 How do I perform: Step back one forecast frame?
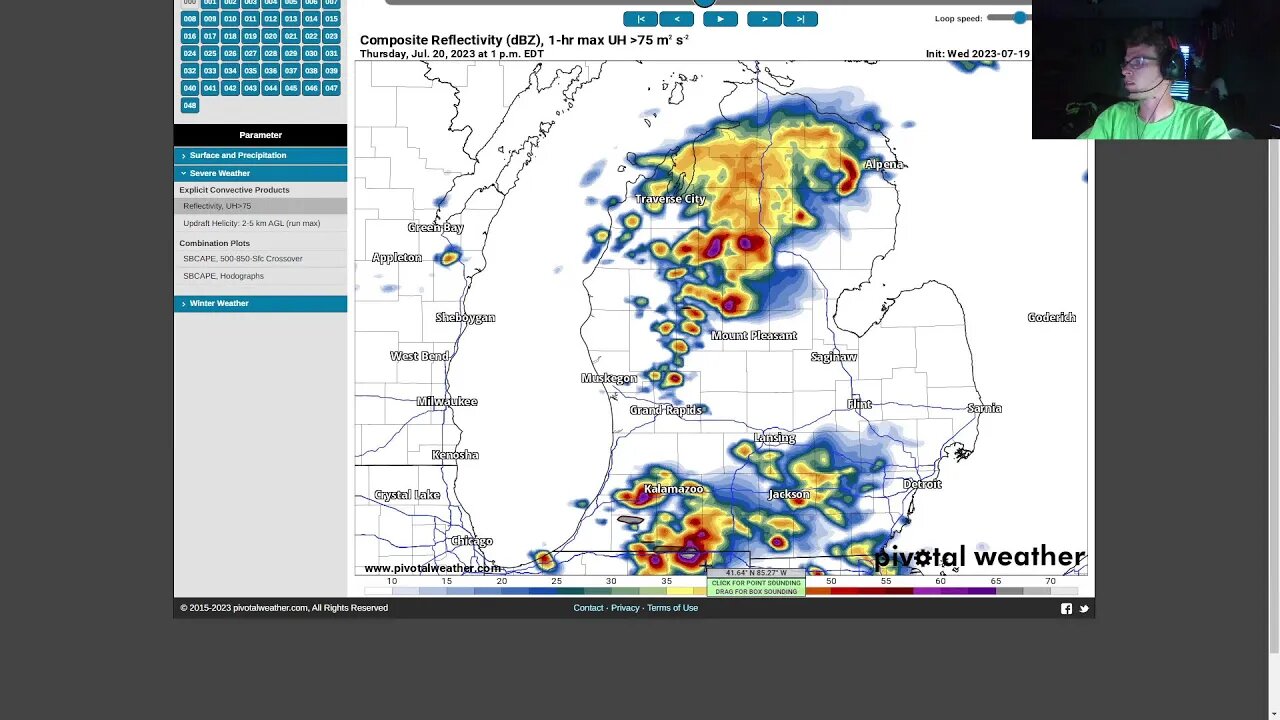pos(677,19)
